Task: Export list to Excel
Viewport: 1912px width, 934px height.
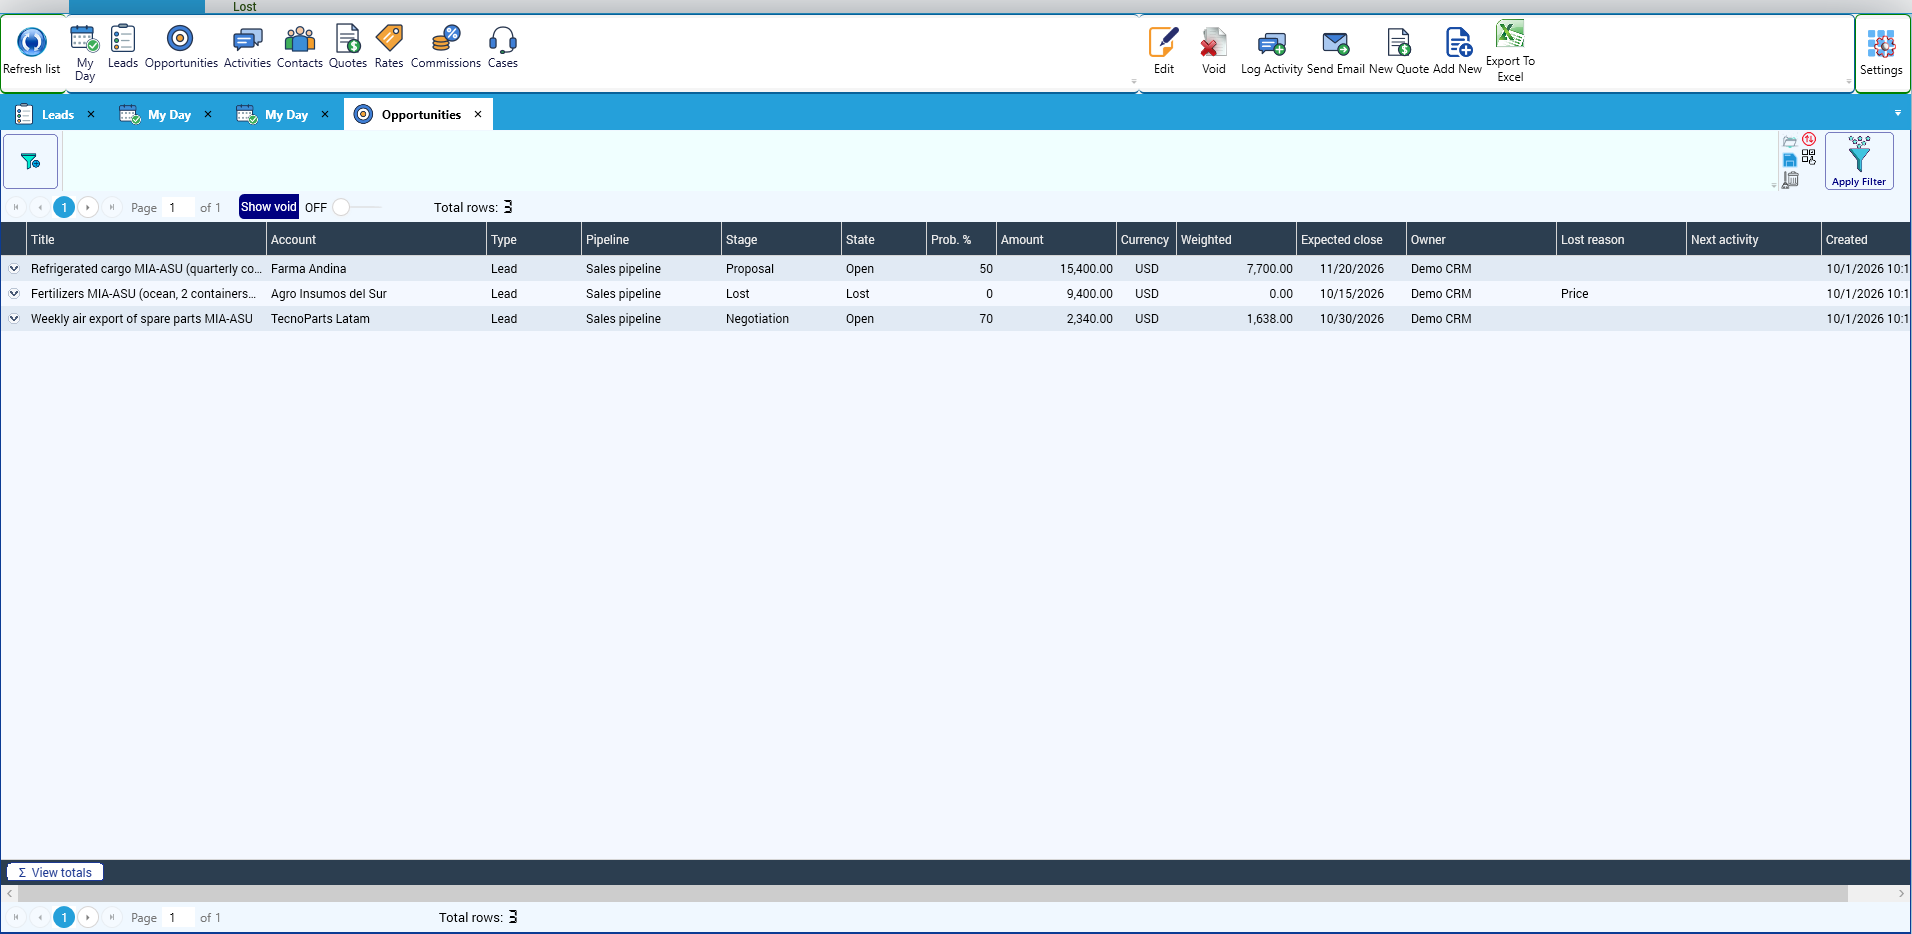Action: pos(1510,51)
